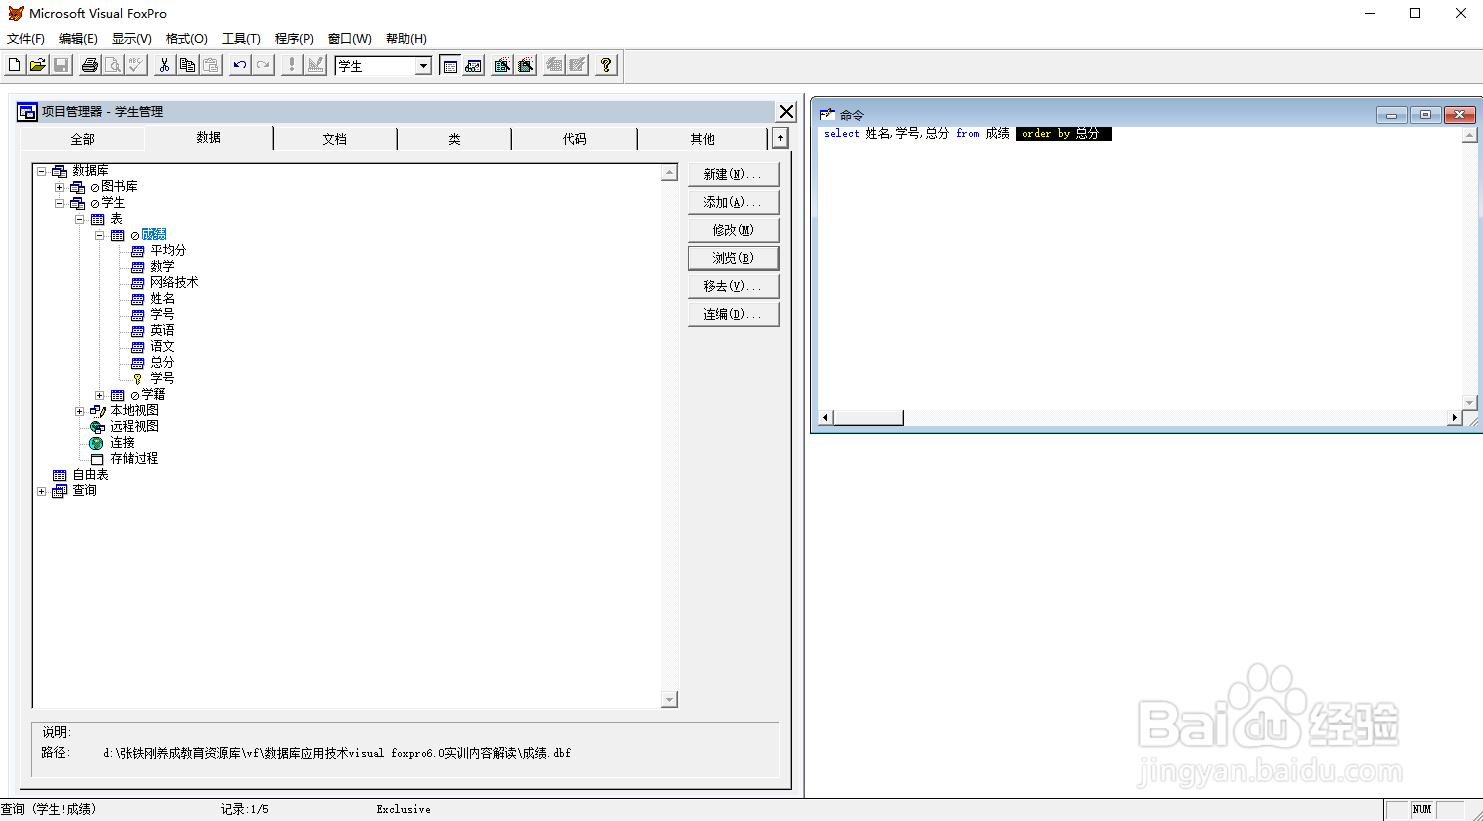Switch to the 类 tab
Image resolution: width=1483 pixels, height=821 pixels.
(x=455, y=139)
